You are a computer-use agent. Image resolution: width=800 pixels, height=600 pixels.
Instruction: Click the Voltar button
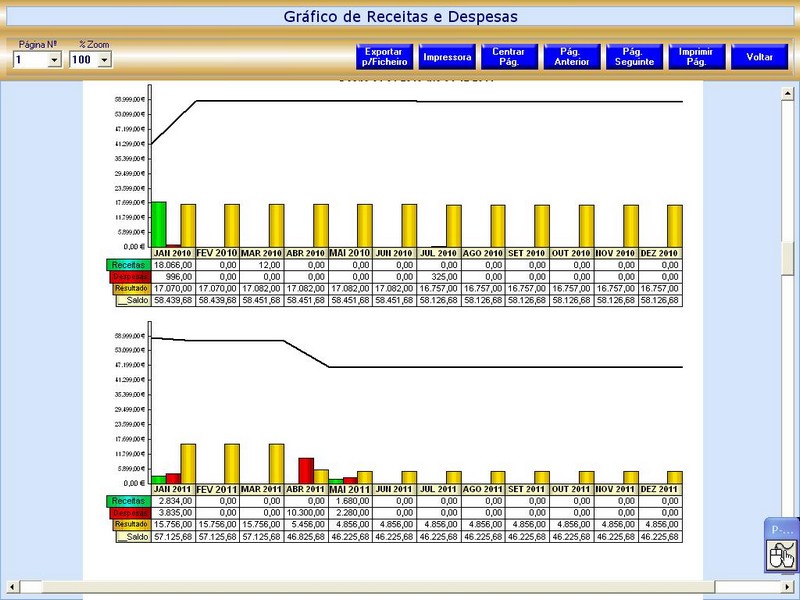759,57
